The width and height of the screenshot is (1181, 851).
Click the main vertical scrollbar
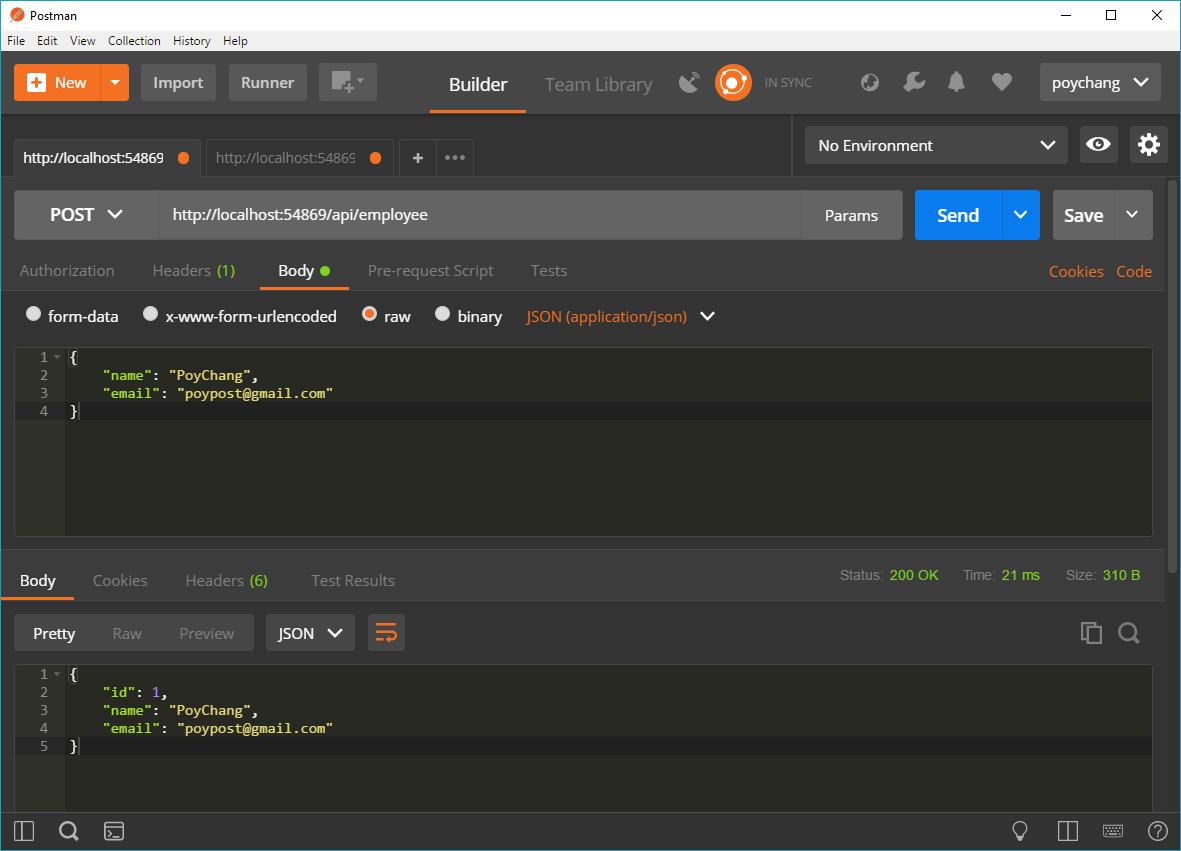(x=1173, y=377)
